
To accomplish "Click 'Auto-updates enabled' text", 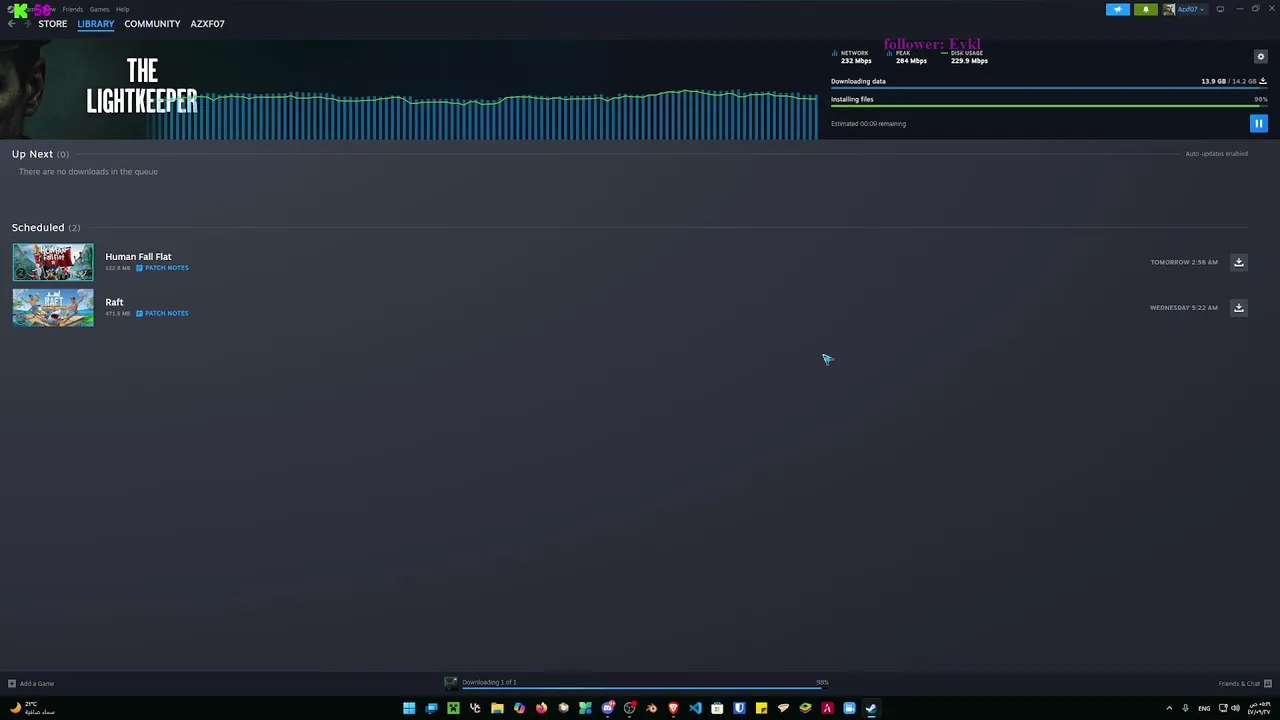I will [1216, 154].
